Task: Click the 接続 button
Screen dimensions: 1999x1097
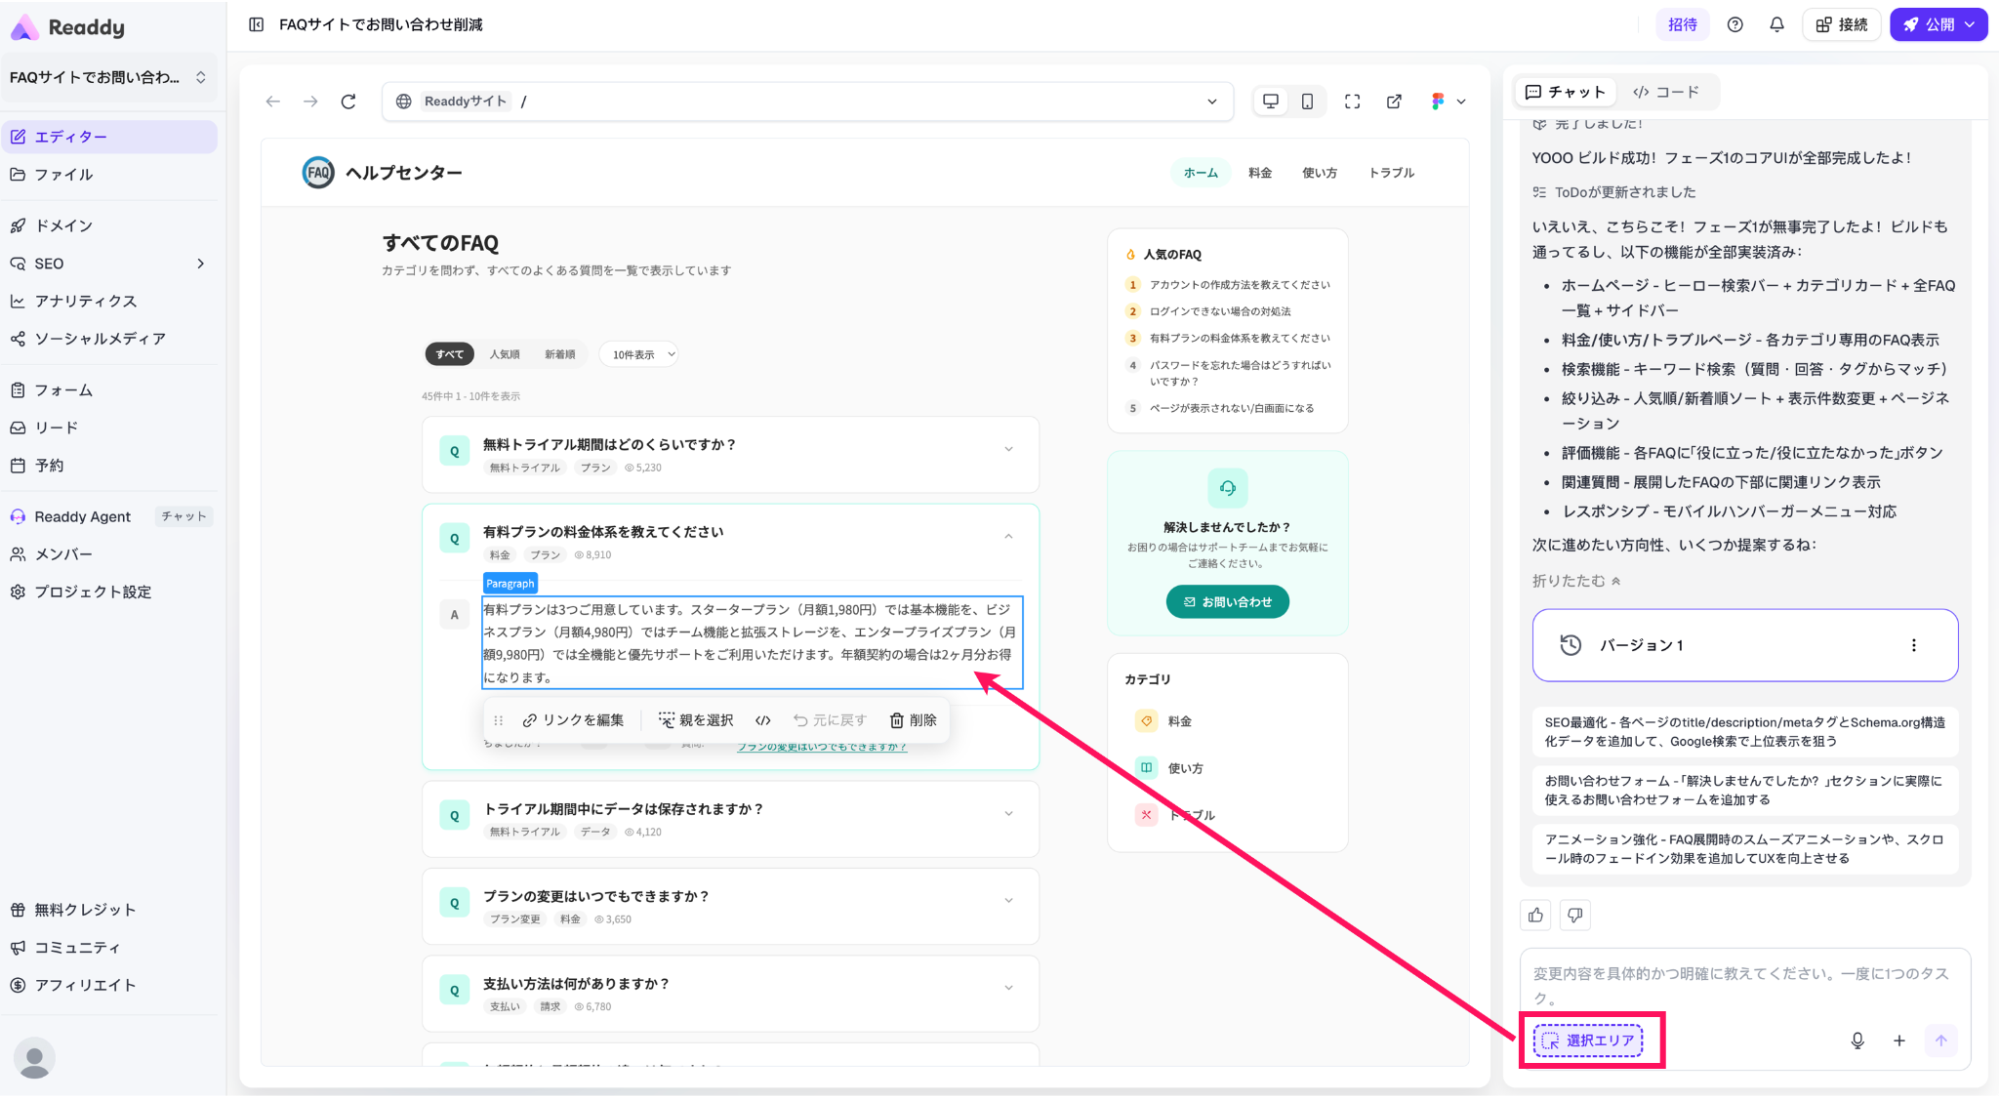Action: point(1841,24)
